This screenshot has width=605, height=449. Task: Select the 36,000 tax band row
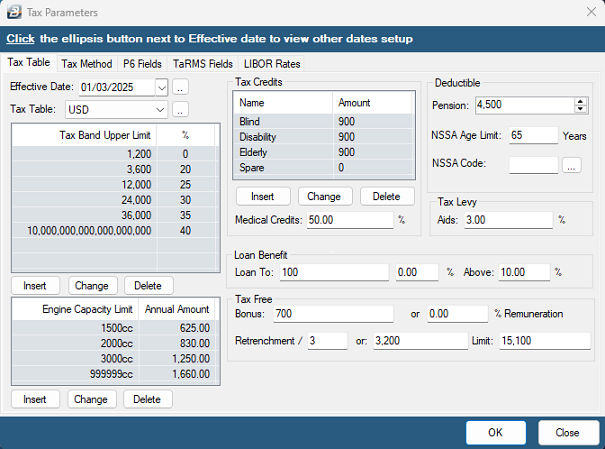pyautogui.click(x=115, y=215)
